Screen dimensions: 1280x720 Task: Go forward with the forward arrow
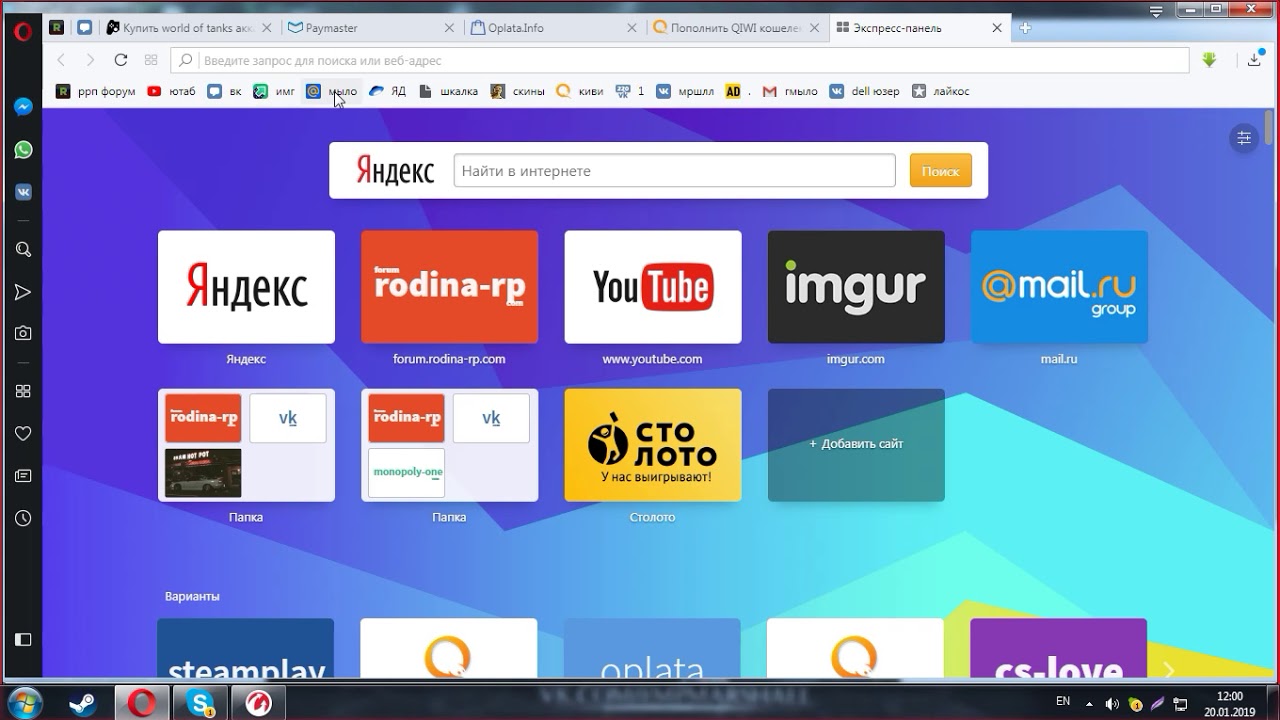coord(90,60)
